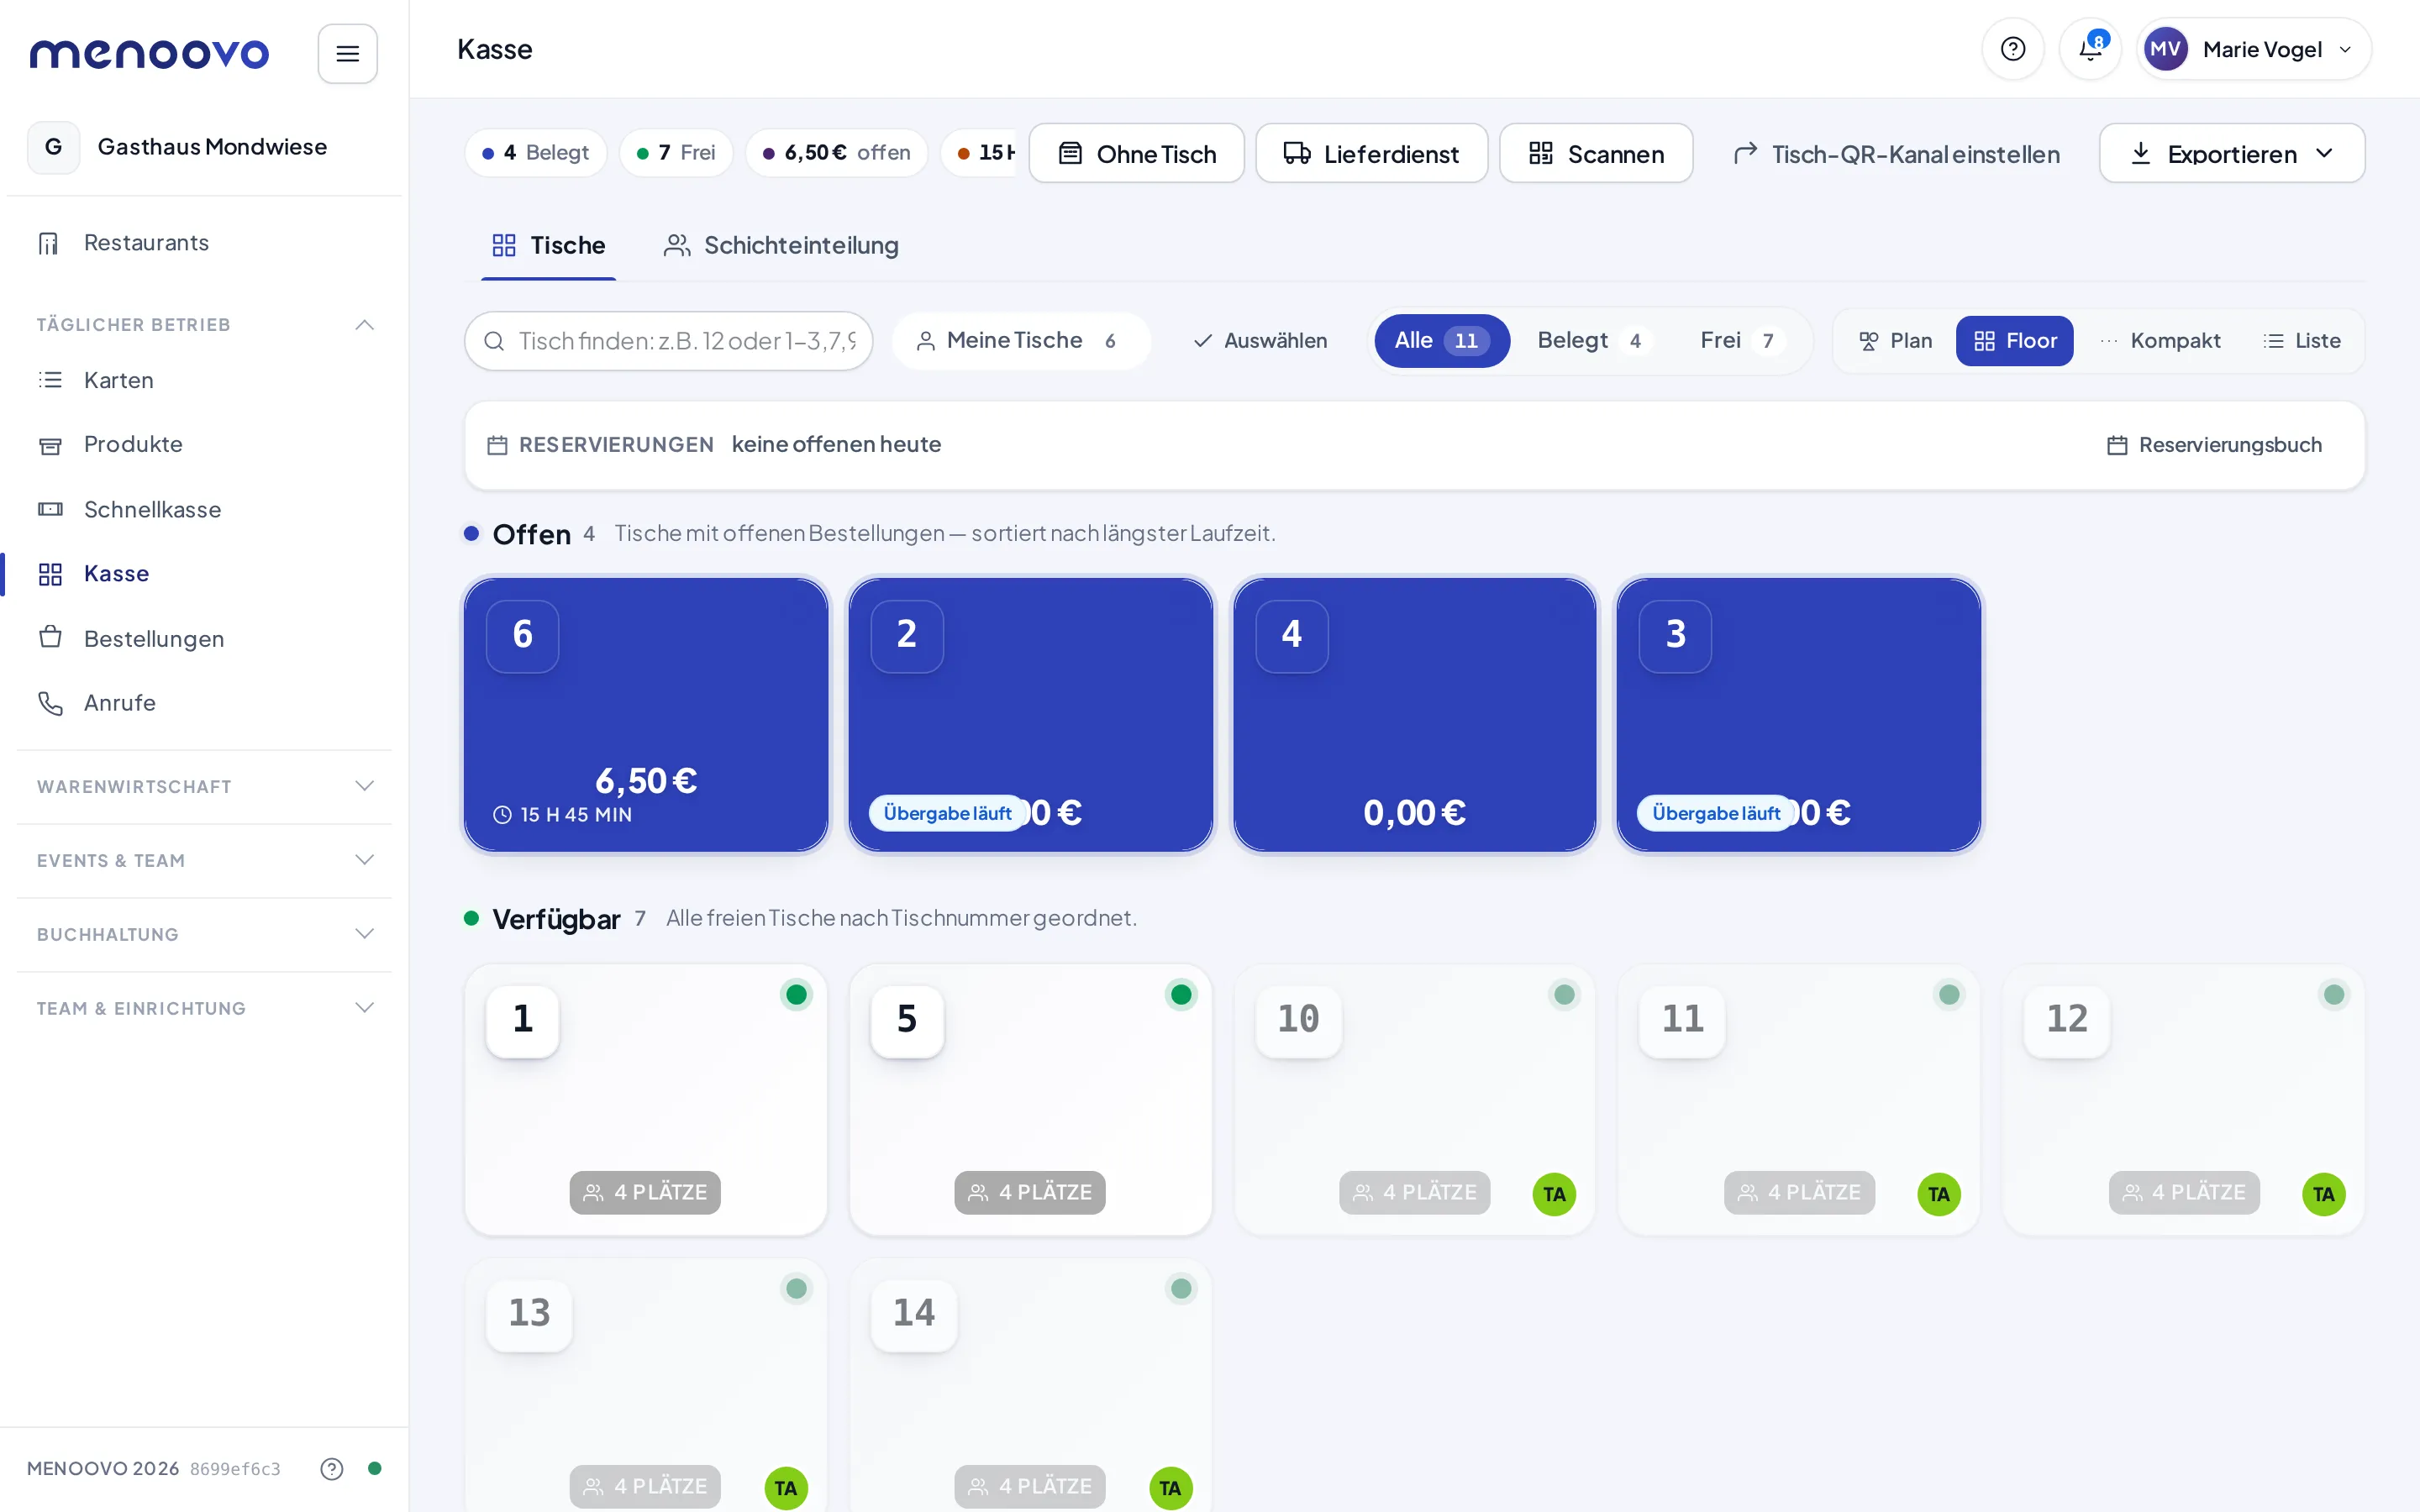Filter tables by Belegt 4
This screenshot has width=2420, height=1512.
pos(1591,341)
